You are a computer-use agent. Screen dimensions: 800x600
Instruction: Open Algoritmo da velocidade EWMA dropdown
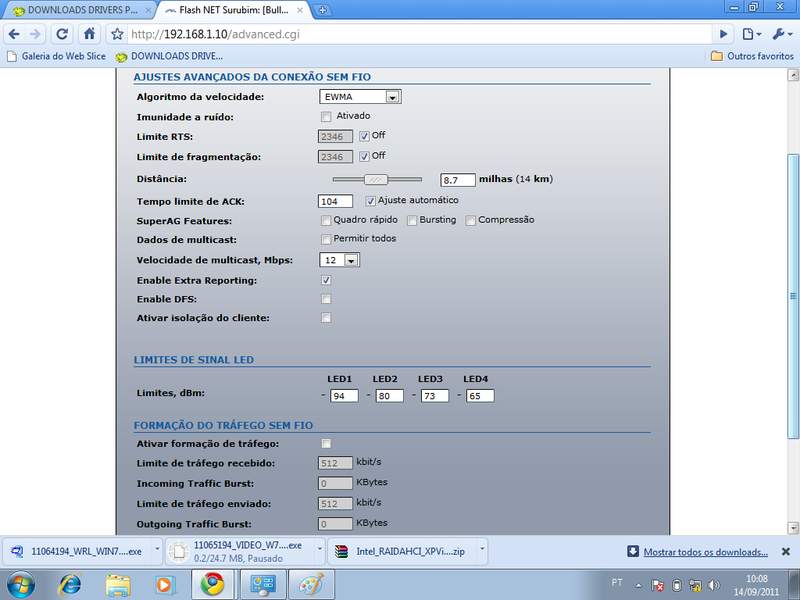pyautogui.click(x=360, y=96)
